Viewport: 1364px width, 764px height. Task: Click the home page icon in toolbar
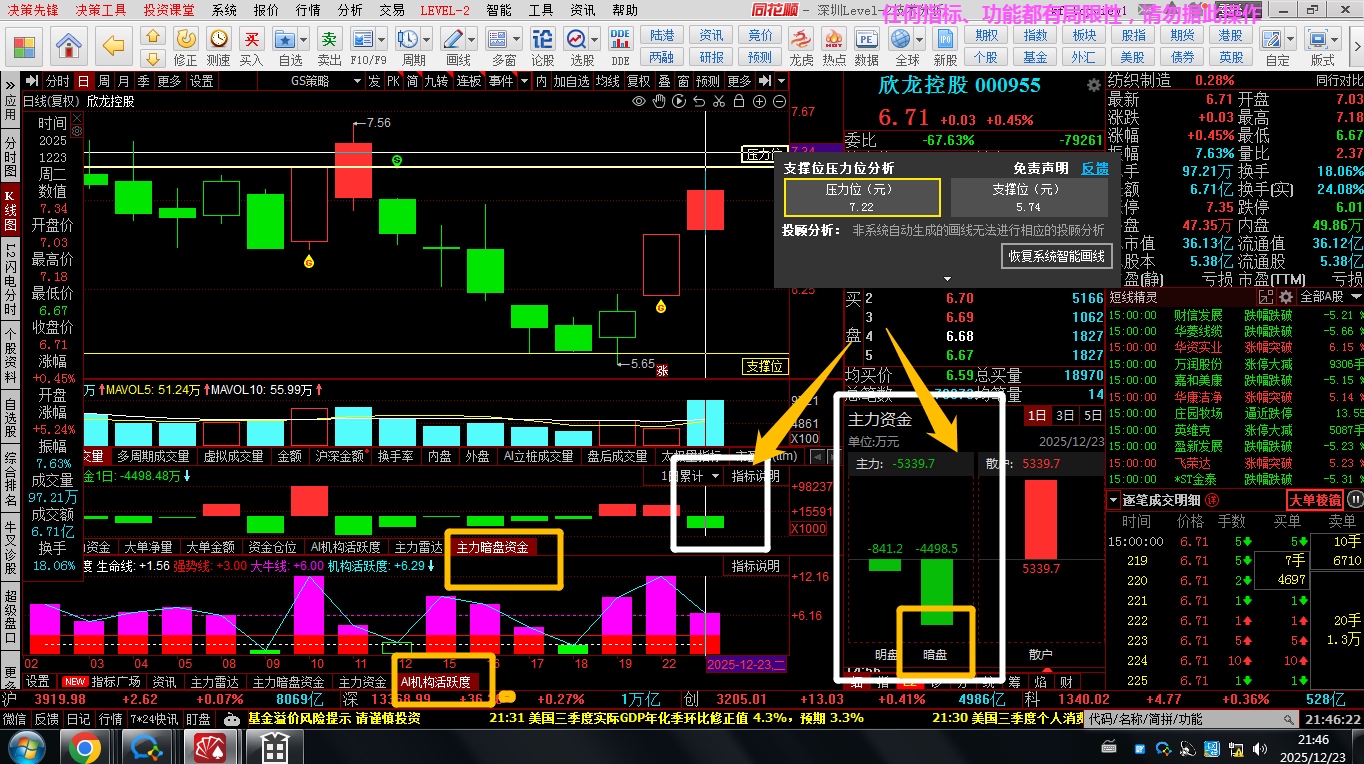(68, 45)
